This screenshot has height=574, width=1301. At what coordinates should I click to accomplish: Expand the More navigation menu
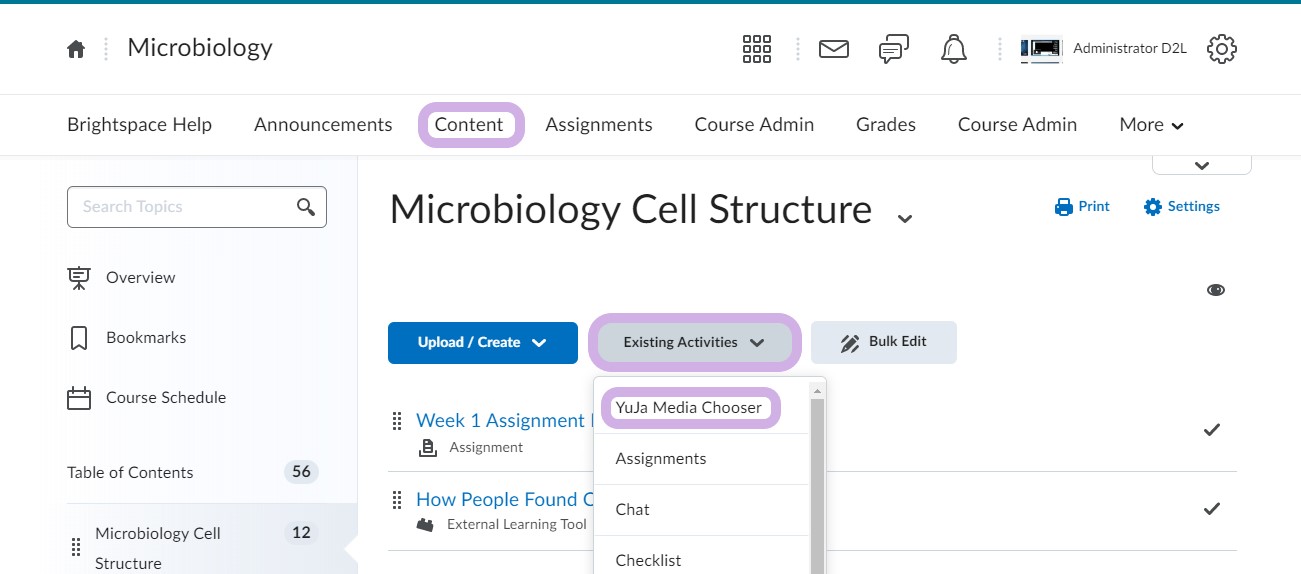[x=1151, y=125]
